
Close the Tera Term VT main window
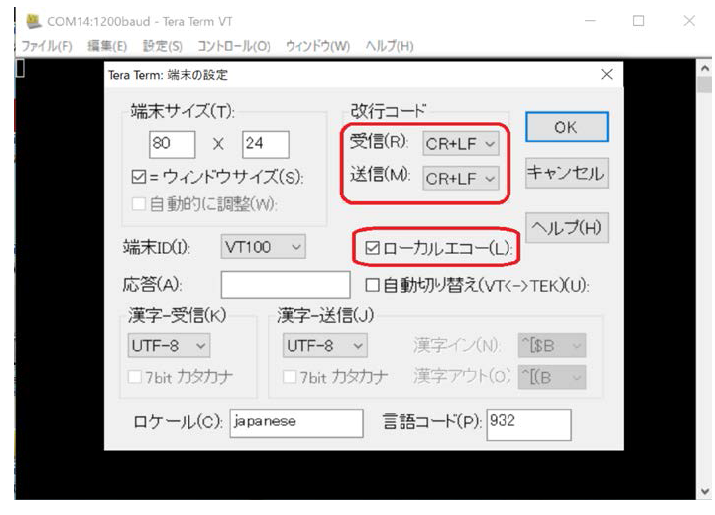coord(689,21)
